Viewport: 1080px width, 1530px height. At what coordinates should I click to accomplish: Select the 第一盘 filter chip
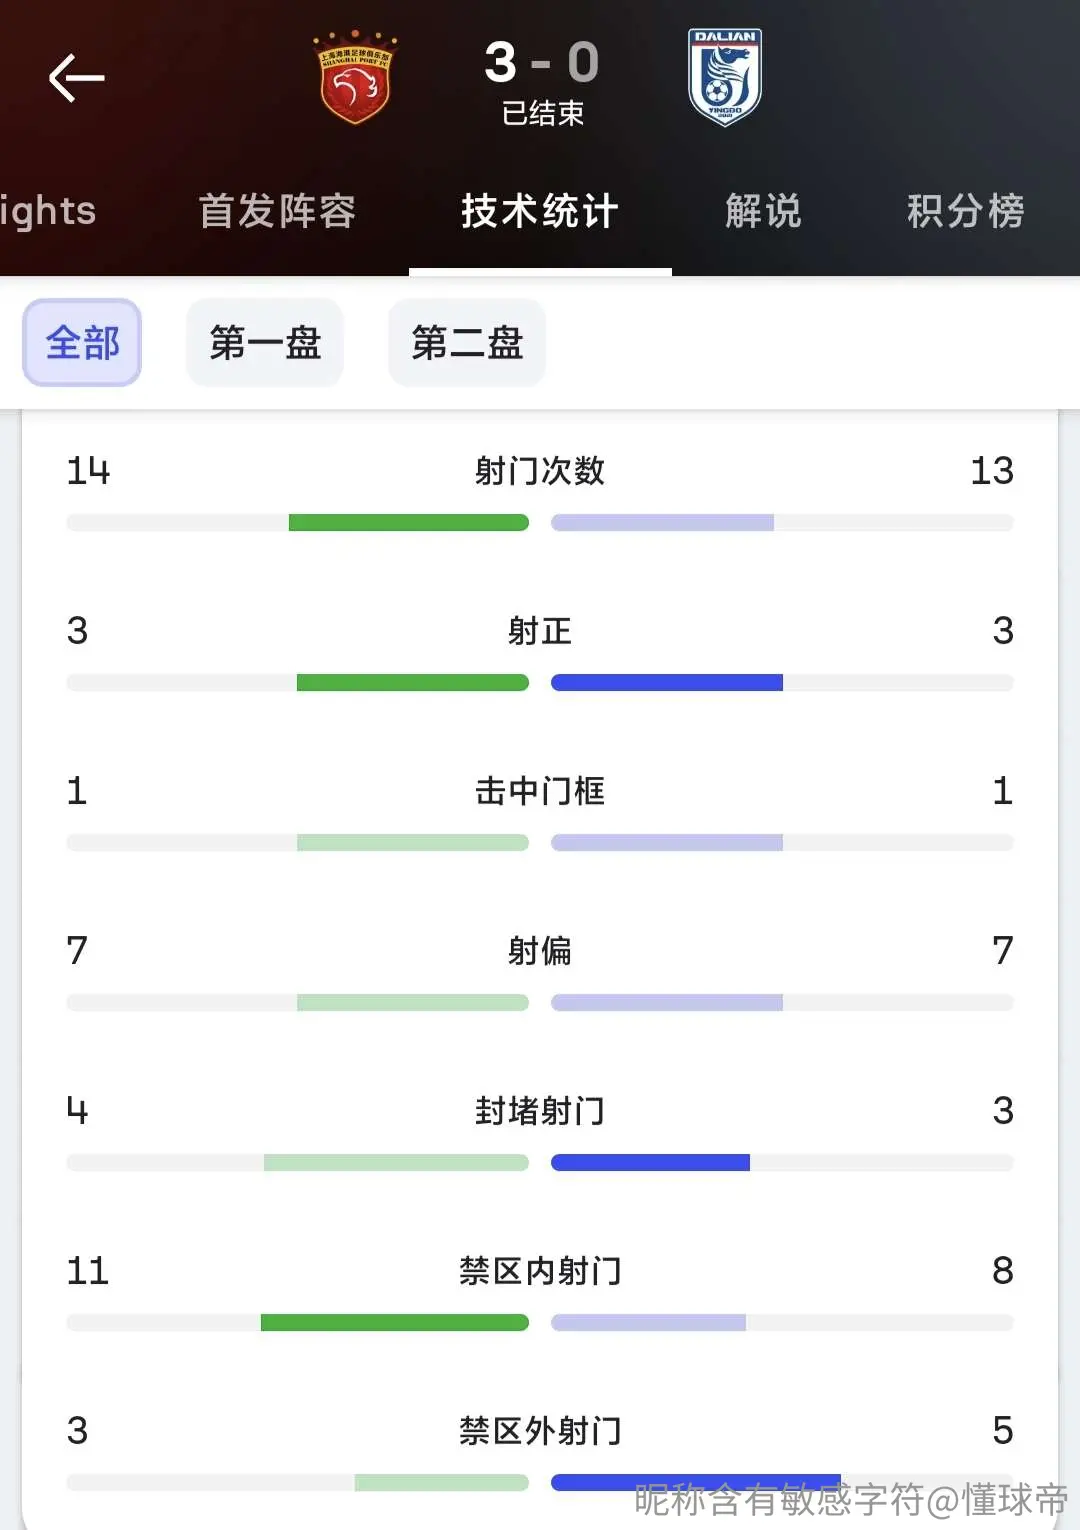[x=265, y=343]
